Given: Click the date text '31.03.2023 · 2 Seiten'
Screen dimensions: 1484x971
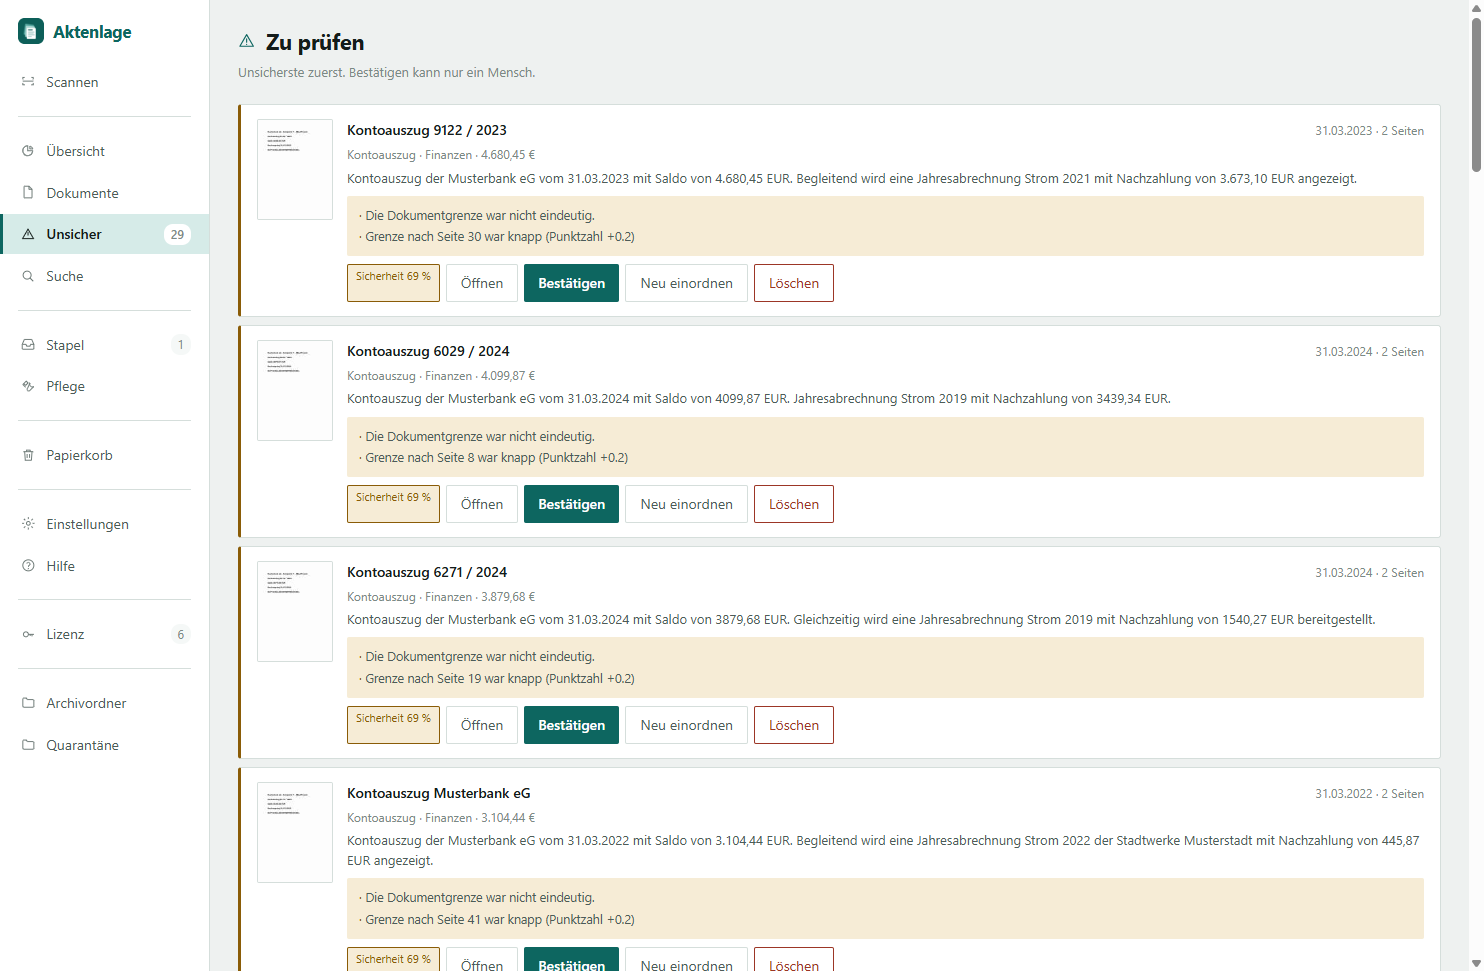Looking at the screenshot, I should click(x=1369, y=131).
